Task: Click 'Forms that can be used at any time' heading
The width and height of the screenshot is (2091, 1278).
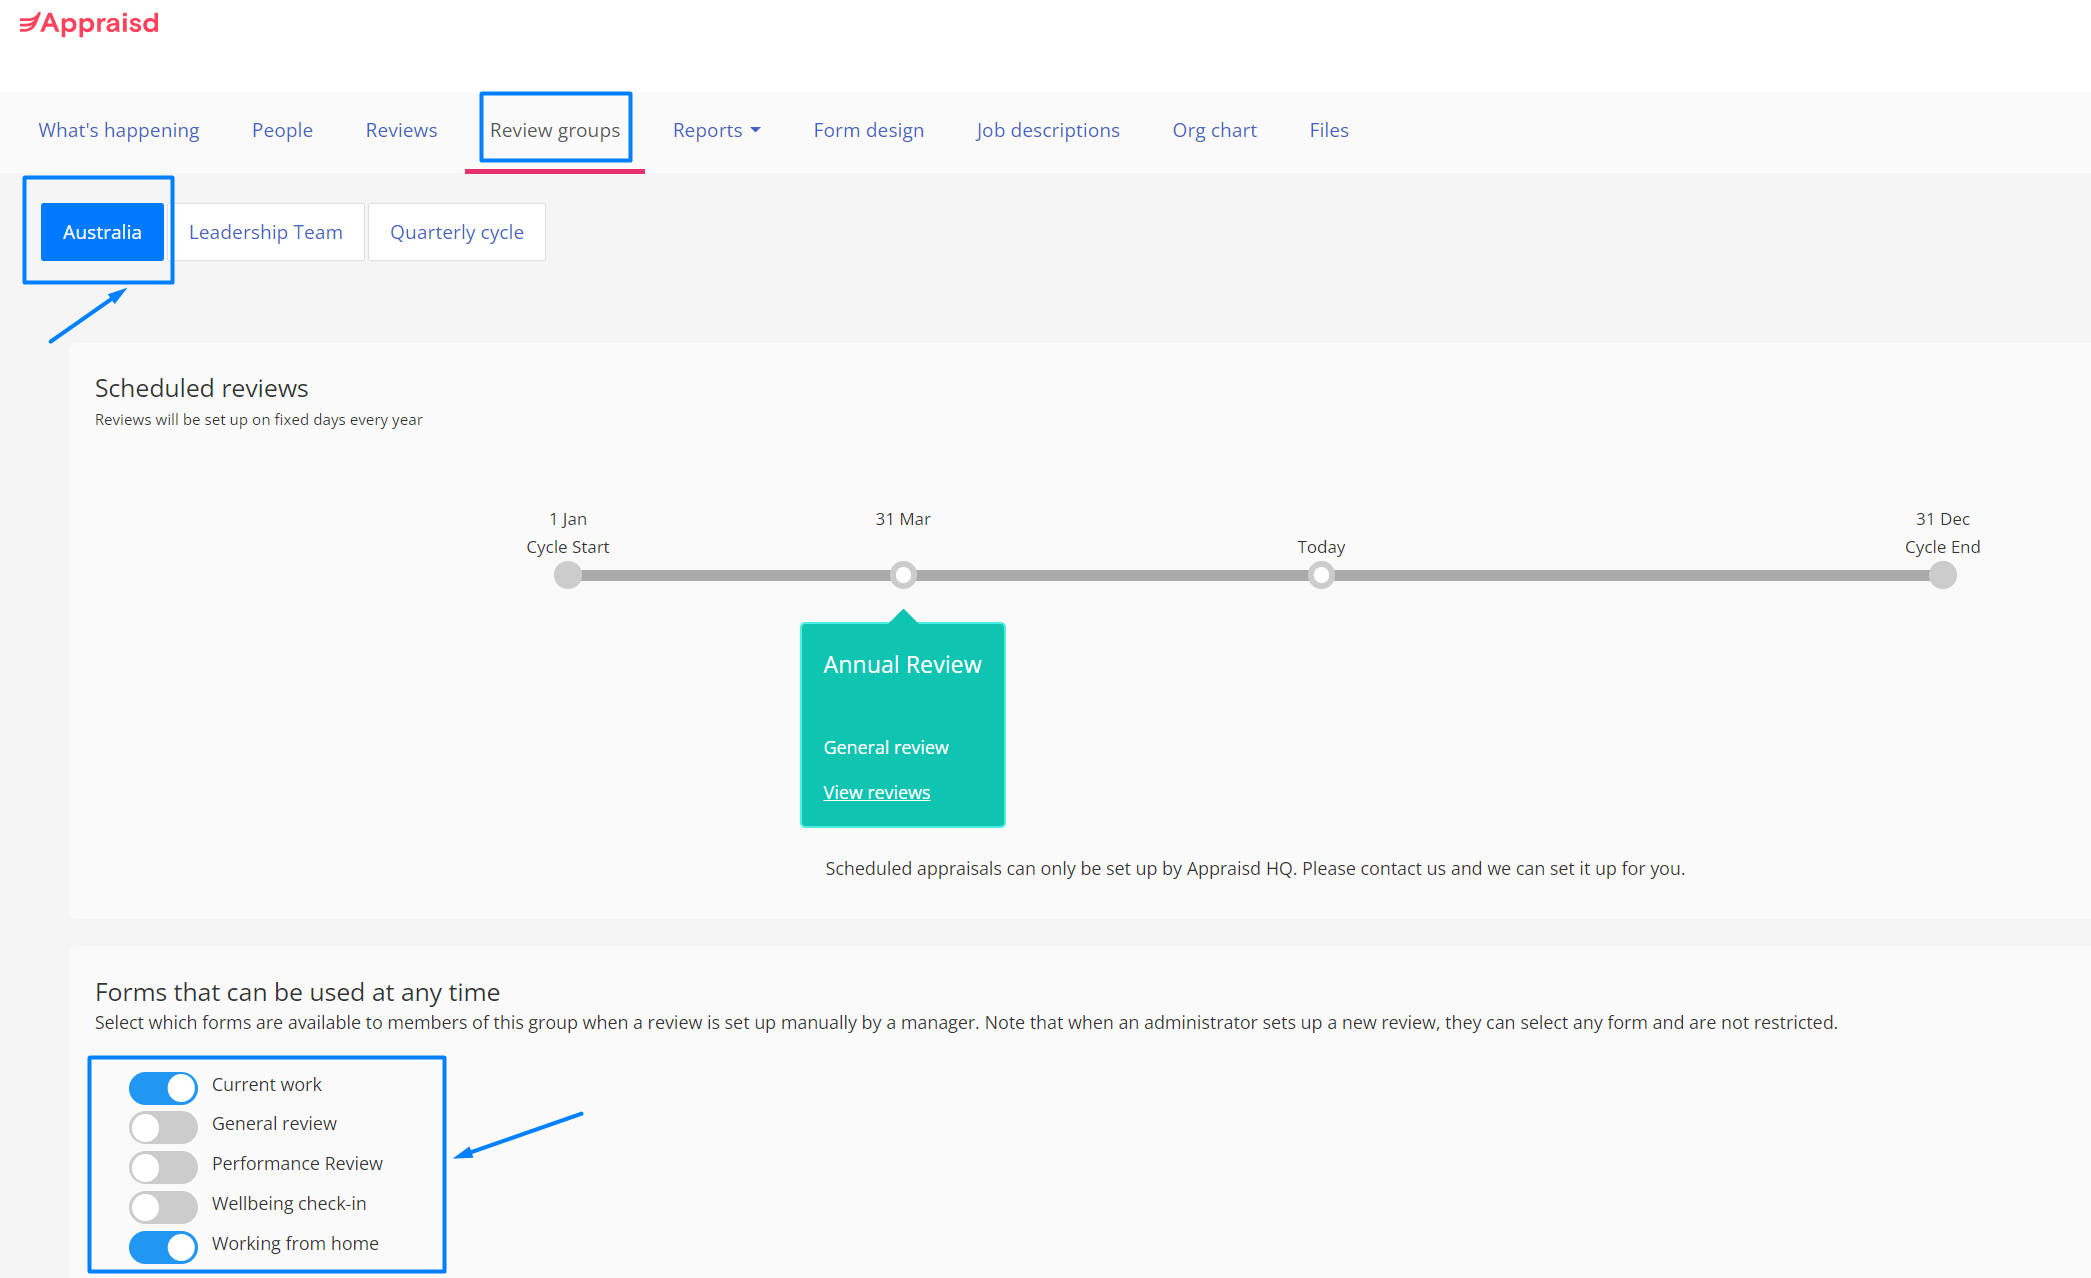Action: (x=297, y=992)
